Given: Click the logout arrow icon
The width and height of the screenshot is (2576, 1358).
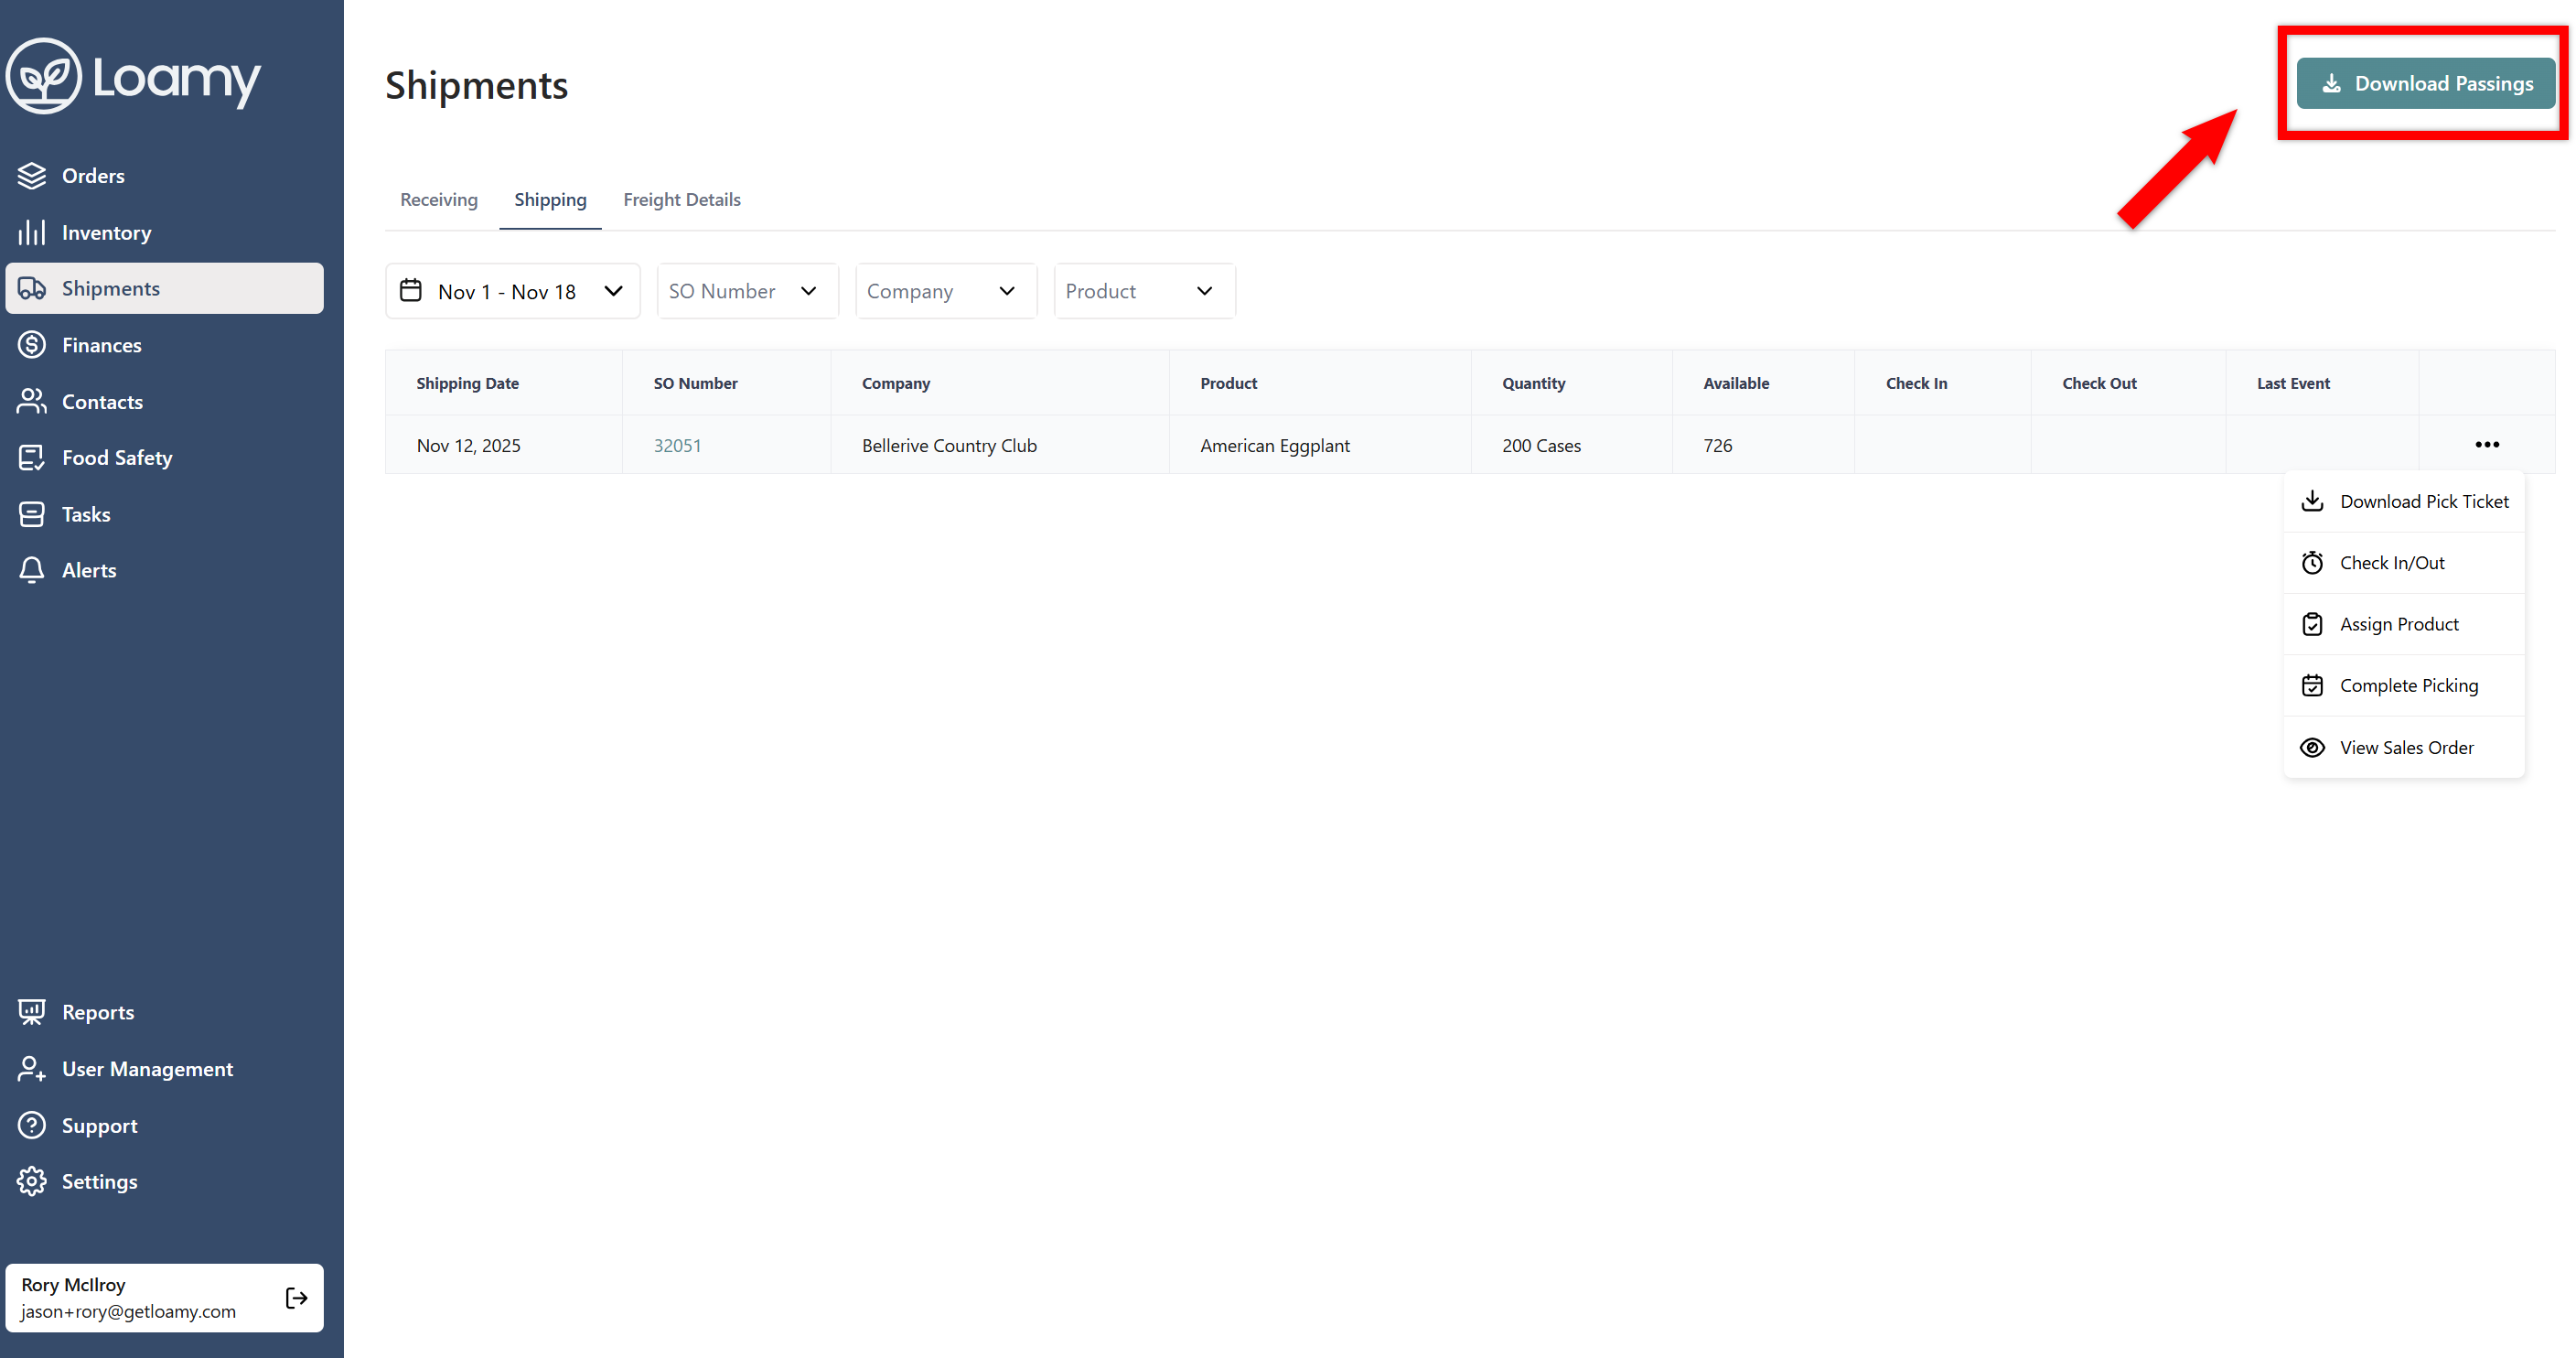Looking at the screenshot, I should click(296, 1298).
